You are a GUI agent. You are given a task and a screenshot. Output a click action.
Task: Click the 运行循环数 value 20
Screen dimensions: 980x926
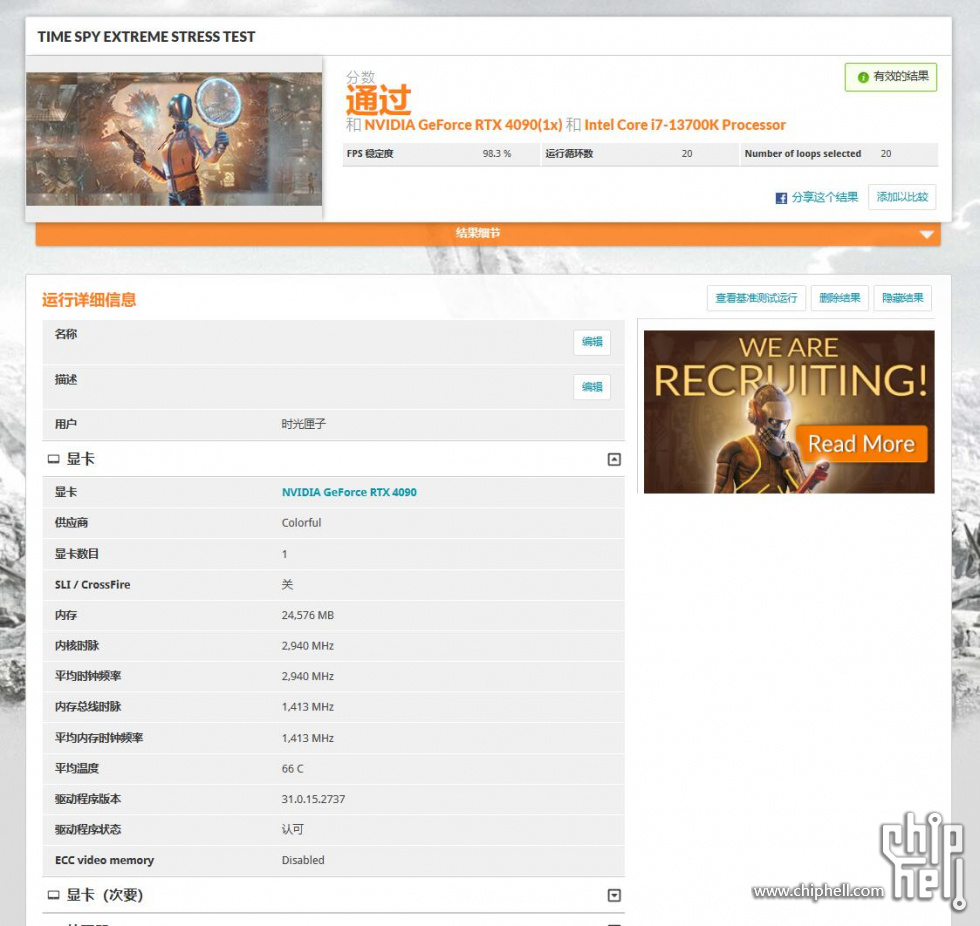687,154
